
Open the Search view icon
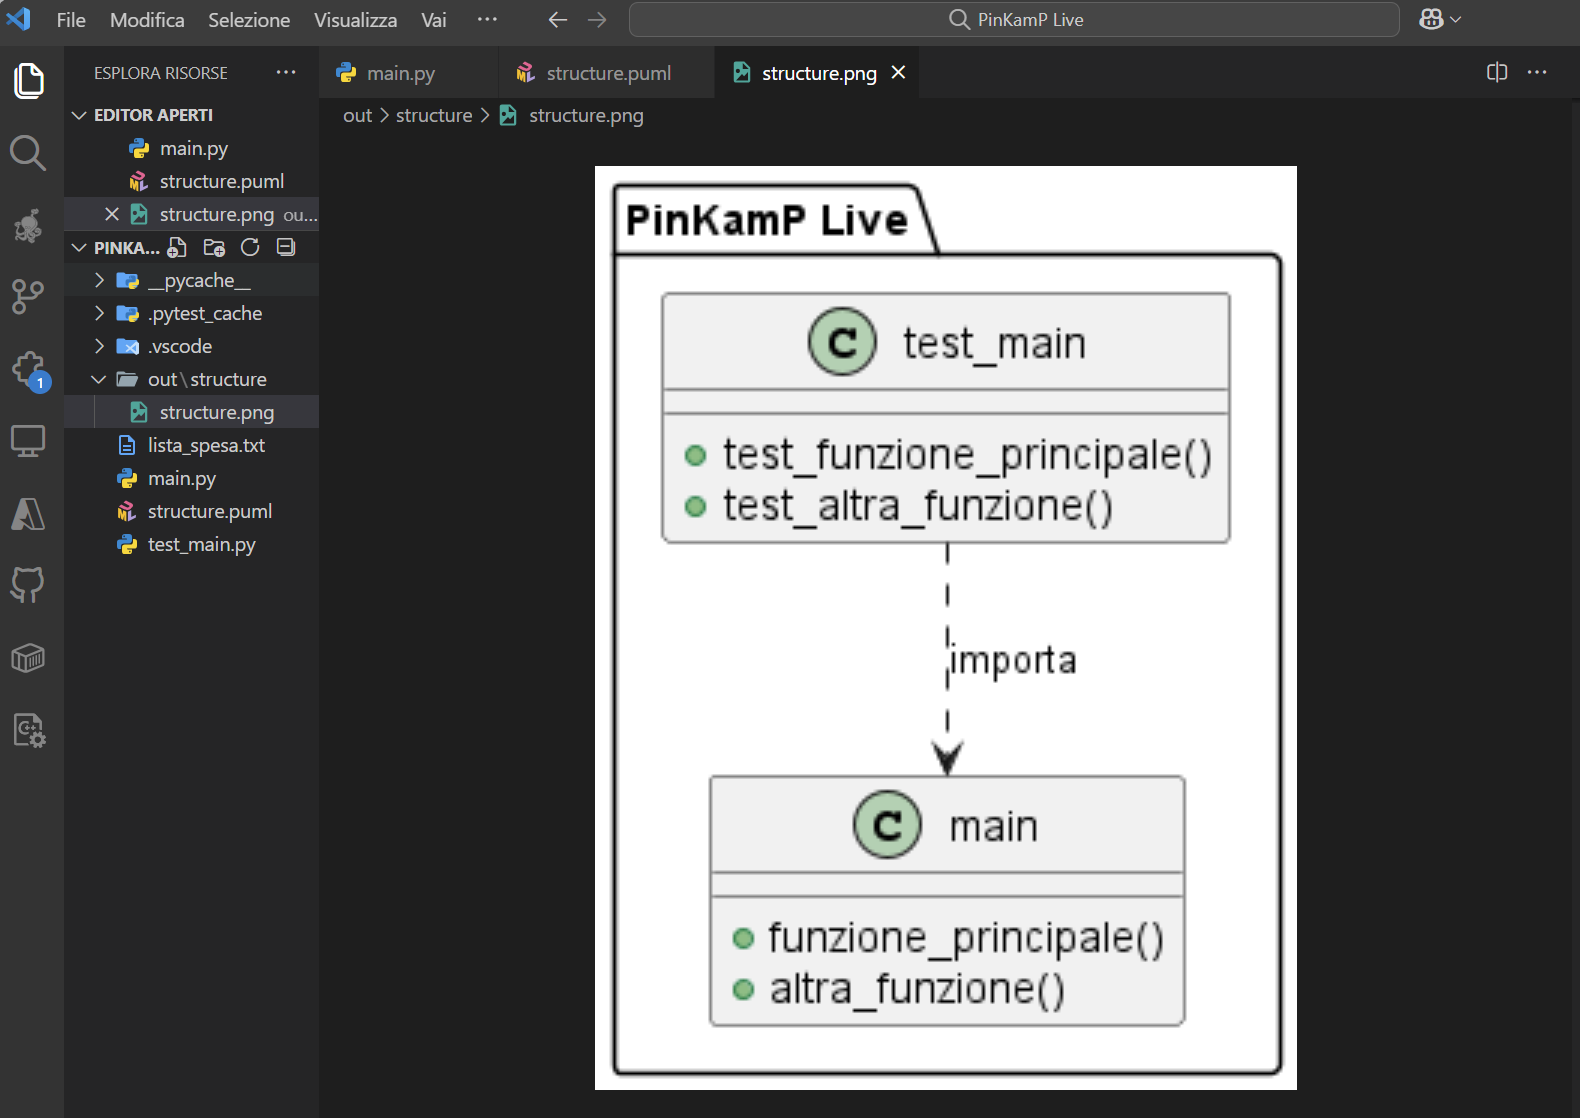click(x=28, y=153)
